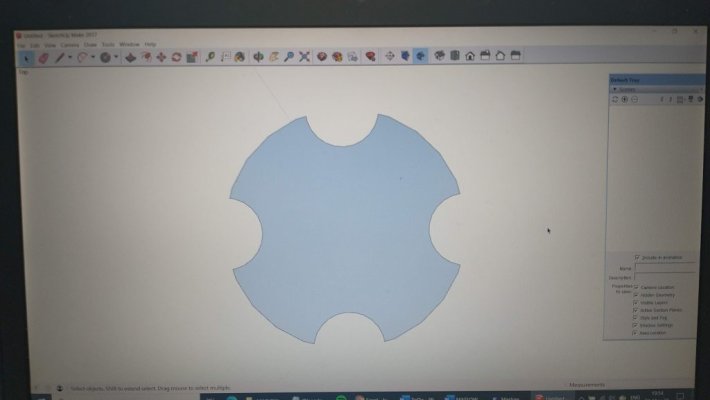Switch to Back view
Screen dimensions: 710x400
(500, 56)
